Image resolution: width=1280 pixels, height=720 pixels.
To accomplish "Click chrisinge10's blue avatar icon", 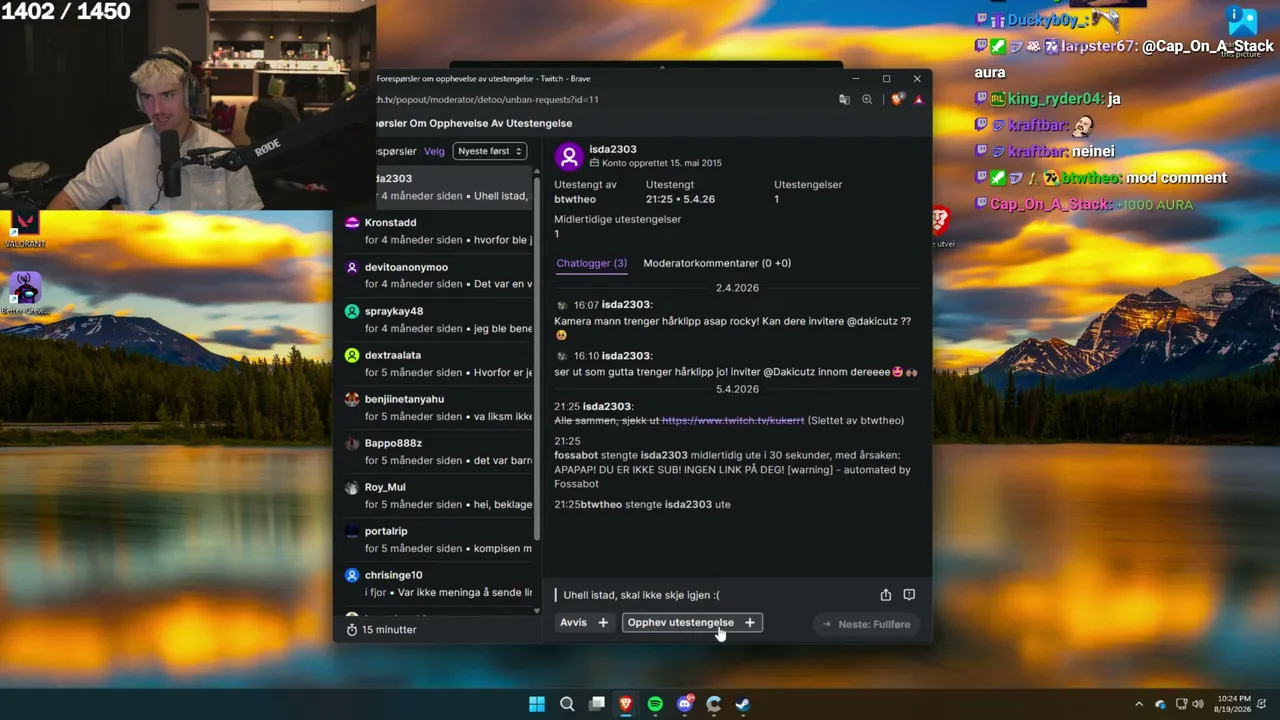I will pyautogui.click(x=352, y=575).
